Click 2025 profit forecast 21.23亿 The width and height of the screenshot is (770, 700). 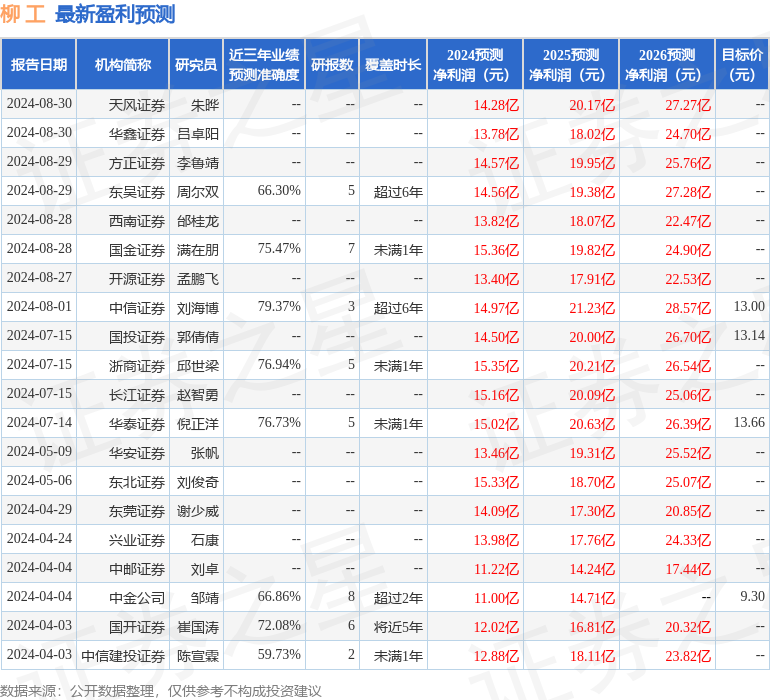592,308
